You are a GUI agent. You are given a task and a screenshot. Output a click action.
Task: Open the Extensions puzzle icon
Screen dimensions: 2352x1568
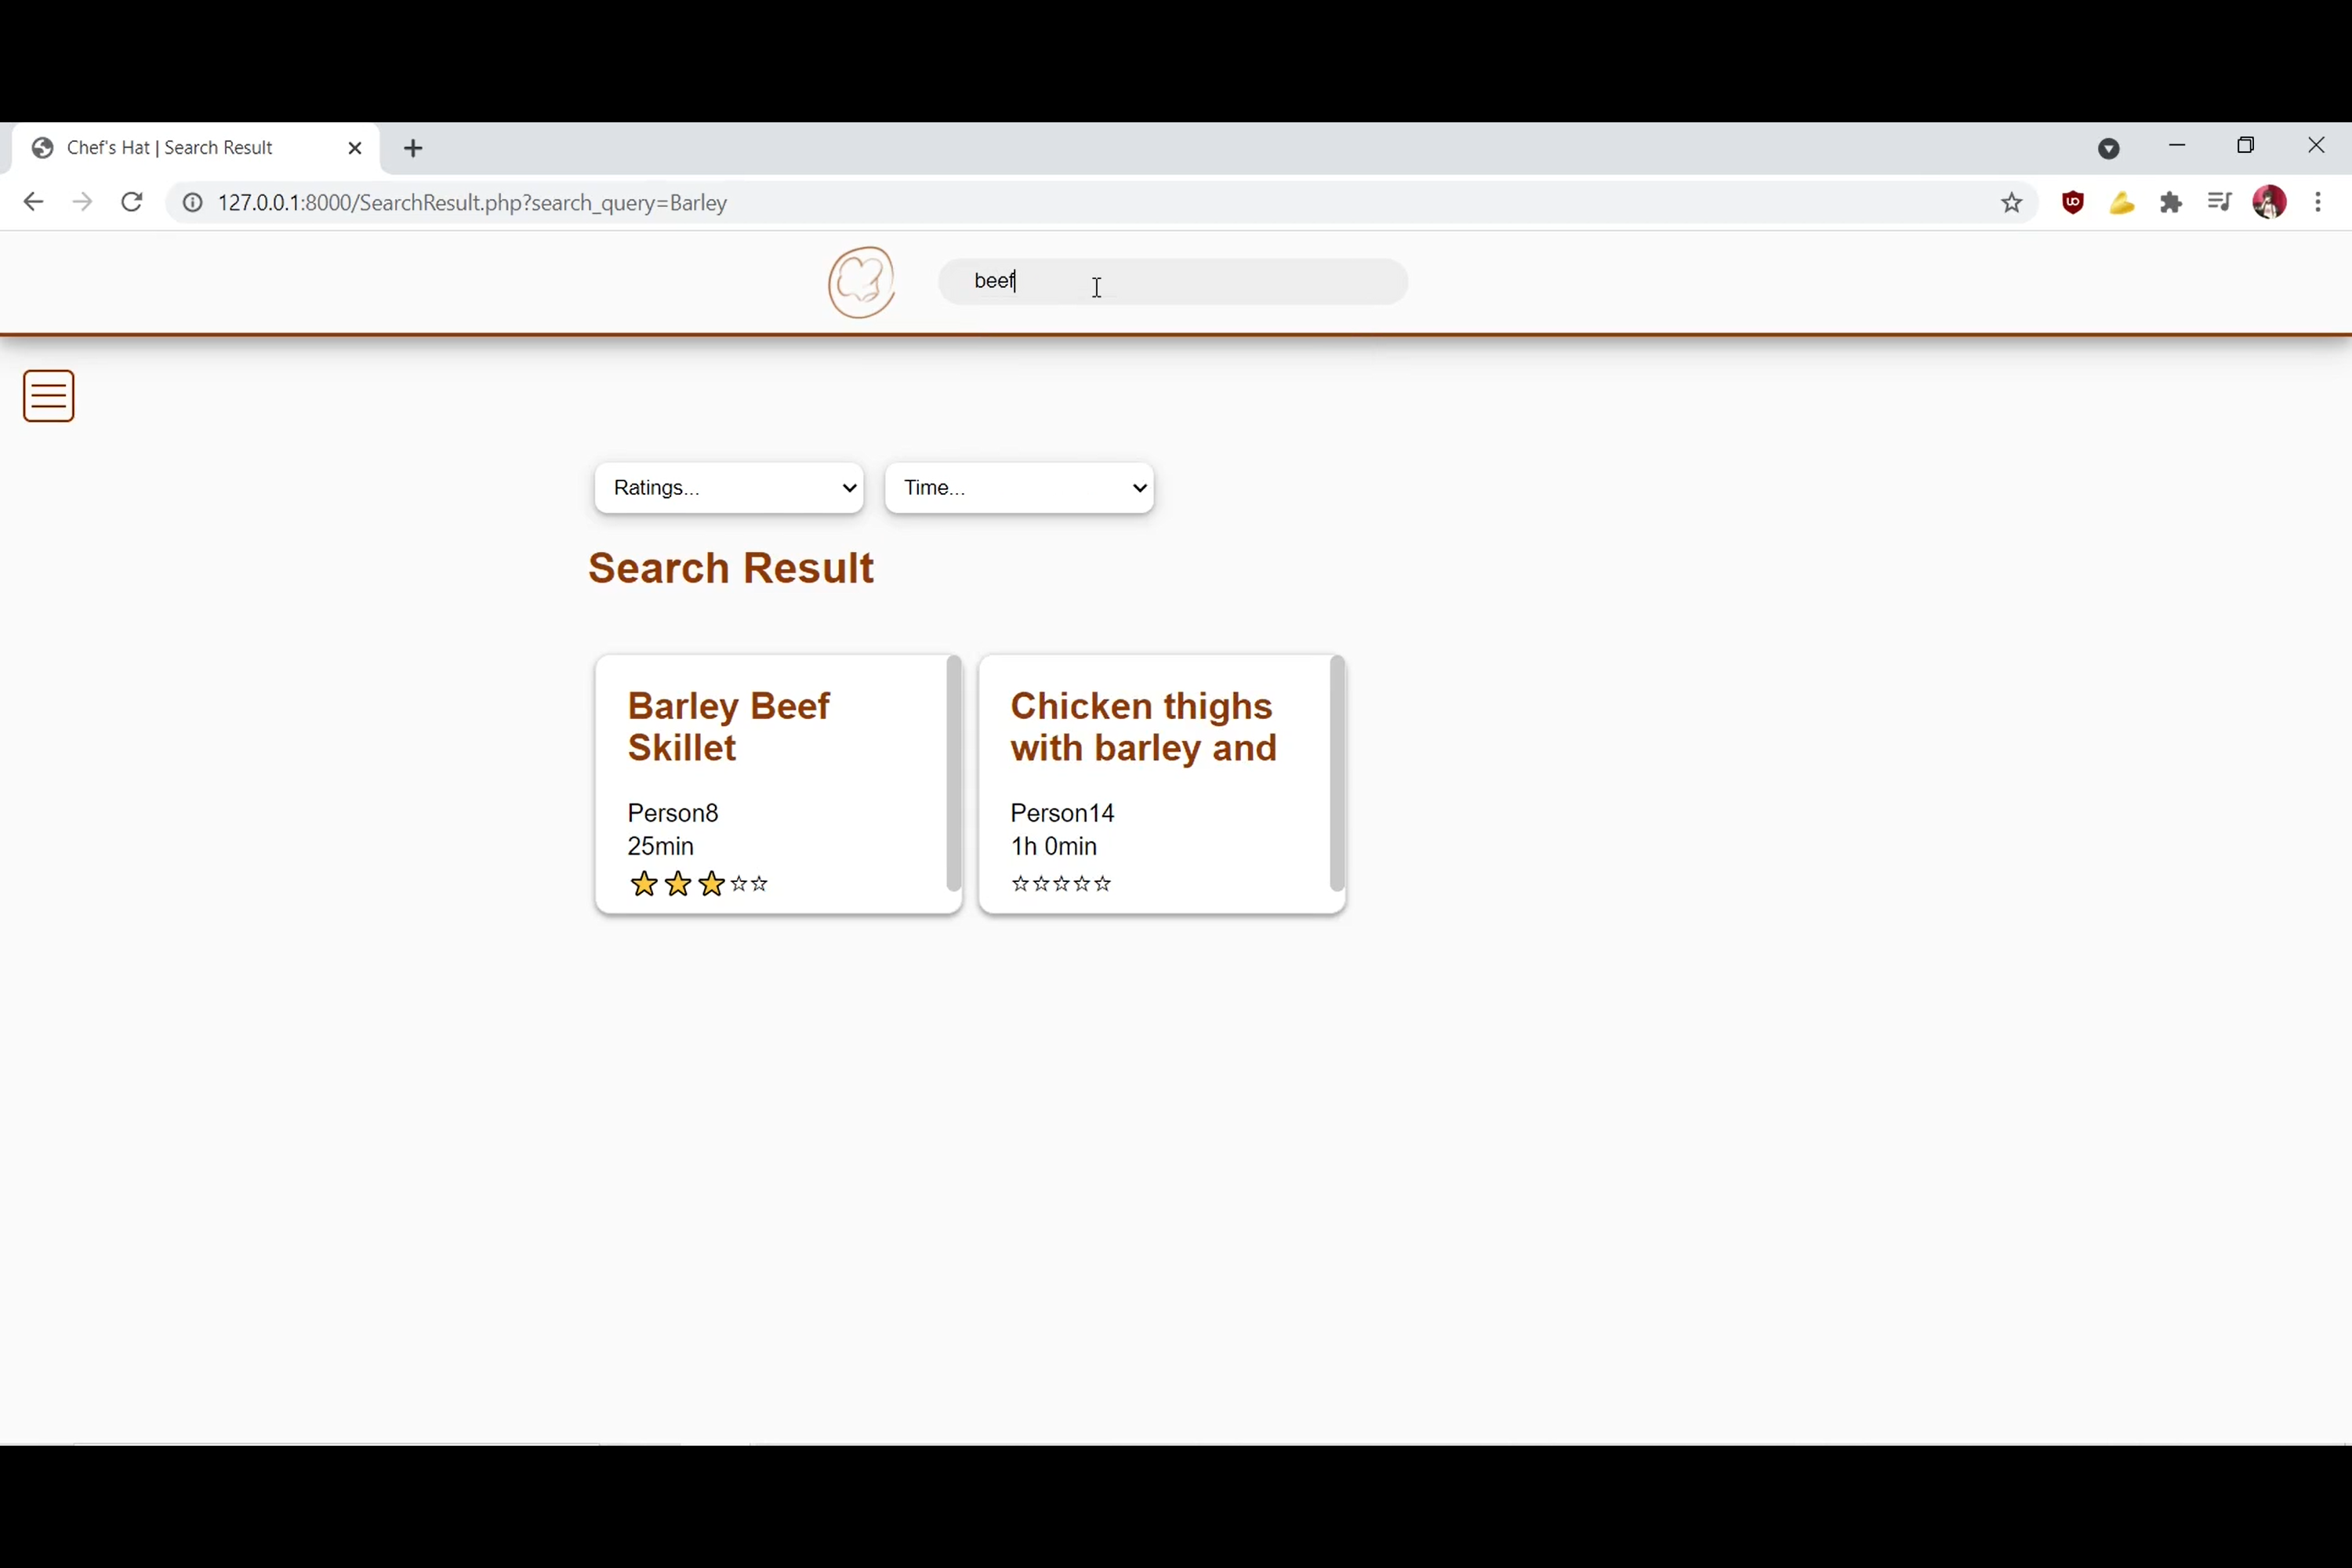click(2170, 204)
